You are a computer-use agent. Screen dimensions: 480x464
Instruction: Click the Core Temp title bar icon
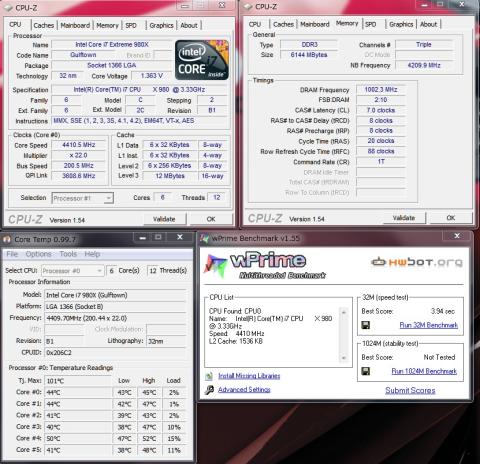point(7,239)
